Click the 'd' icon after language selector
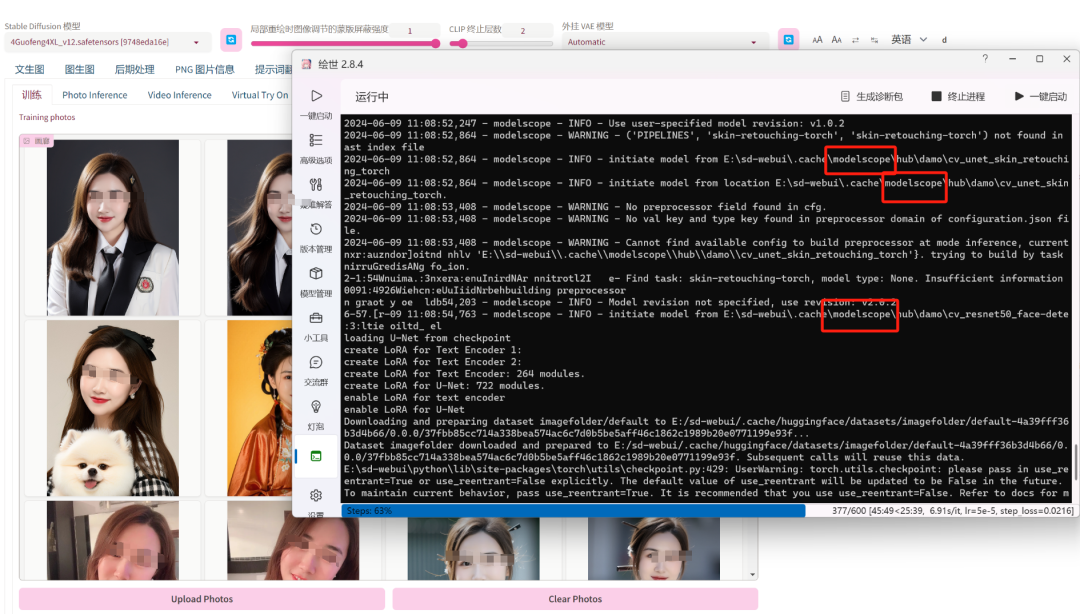Screen dimensions: 1080x614 tap(944, 40)
